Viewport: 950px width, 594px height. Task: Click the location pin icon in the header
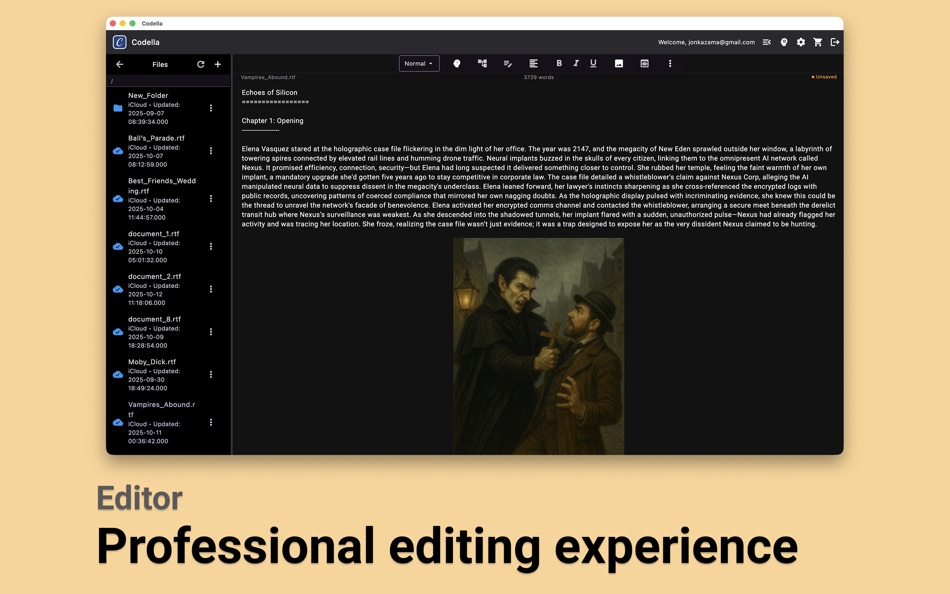(784, 42)
